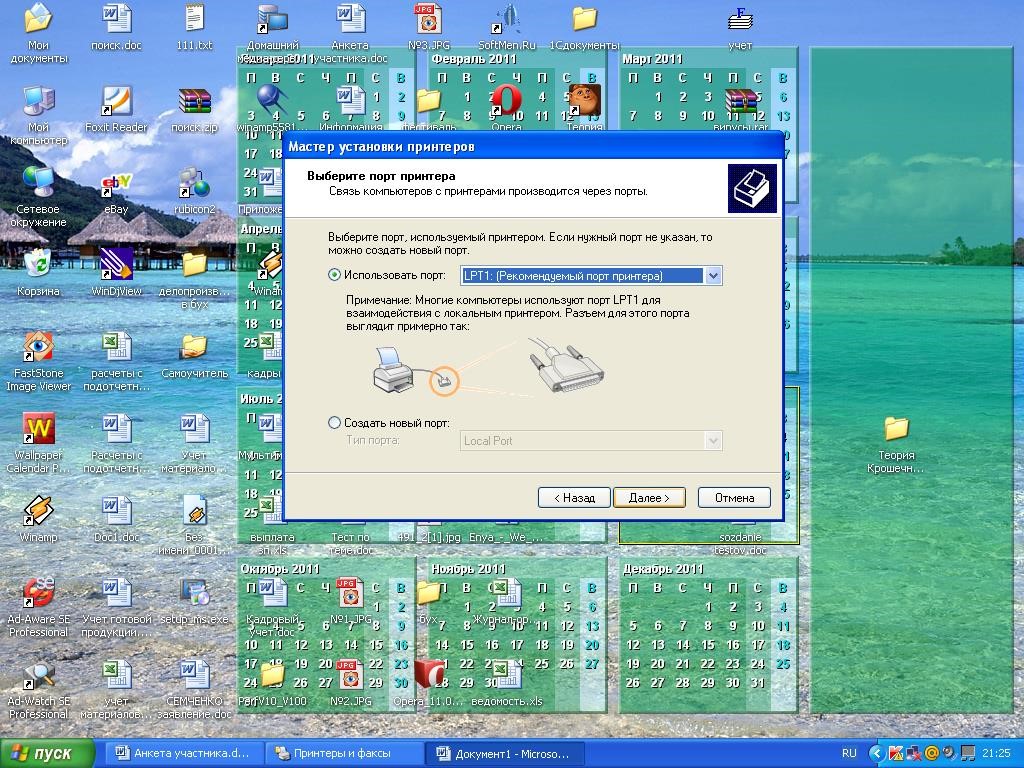
Task: Open the 'Мой компьютер' desktop icon
Action: (39, 102)
